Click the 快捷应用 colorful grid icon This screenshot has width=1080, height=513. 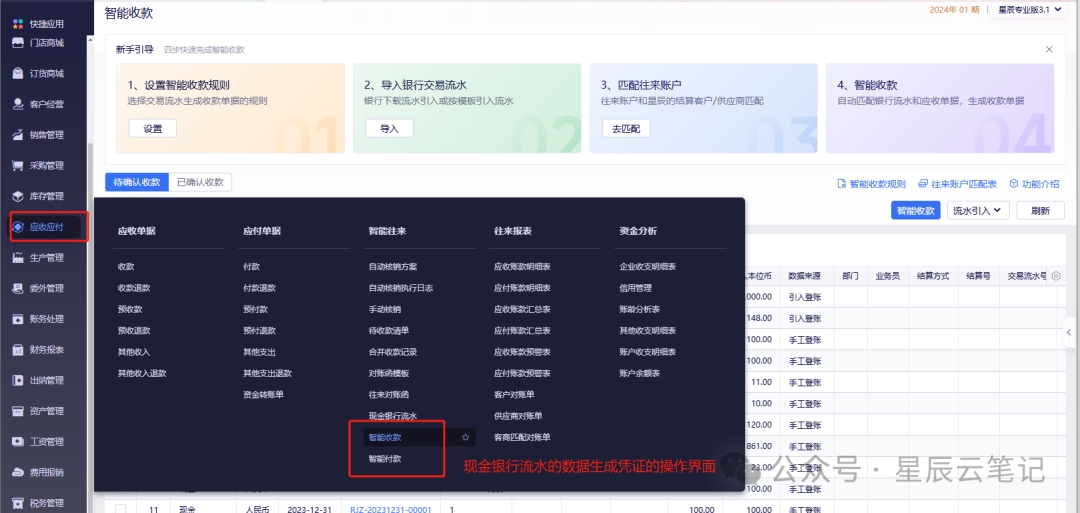click(x=17, y=22)
